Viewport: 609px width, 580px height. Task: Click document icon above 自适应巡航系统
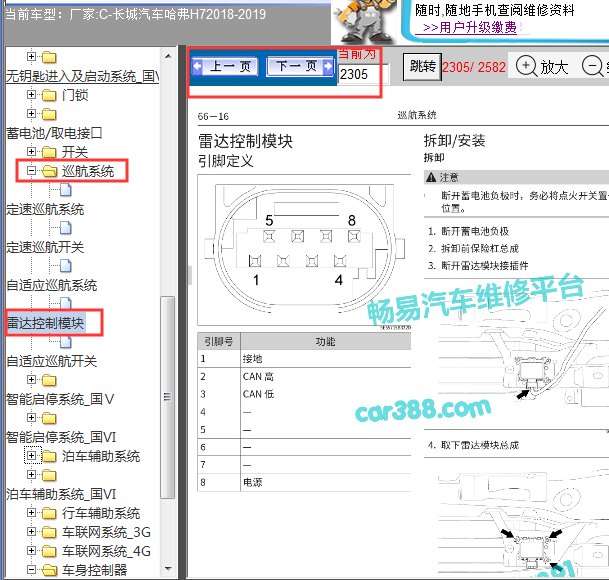[66, 266]
